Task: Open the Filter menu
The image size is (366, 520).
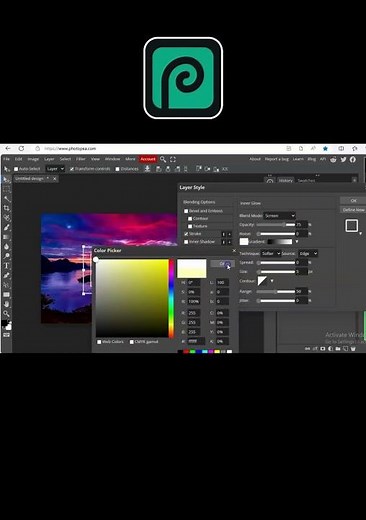Action: coord(81,159)
